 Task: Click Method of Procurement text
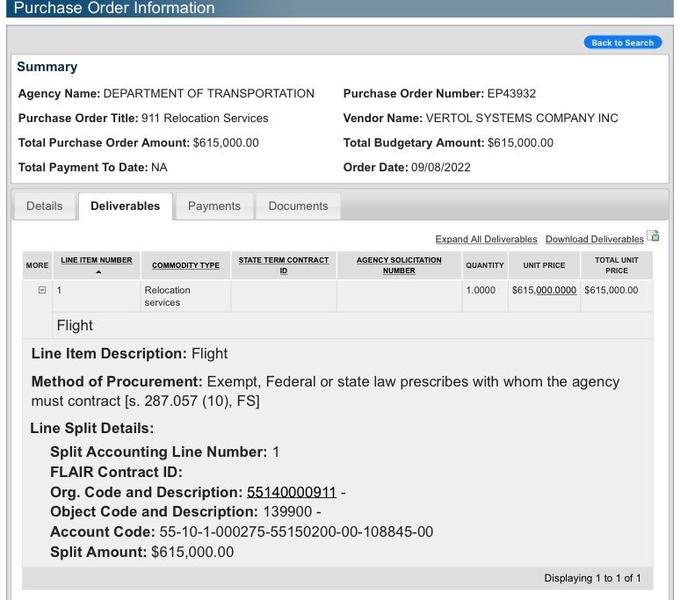(325, 391)
